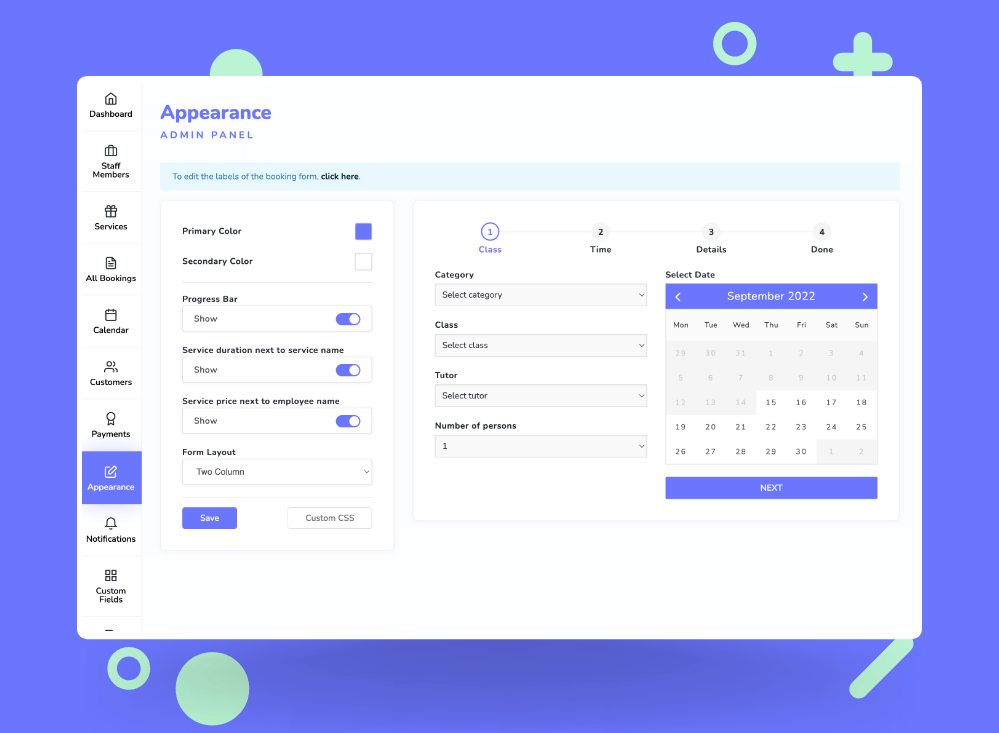Open the Custom Fields section

110,585
